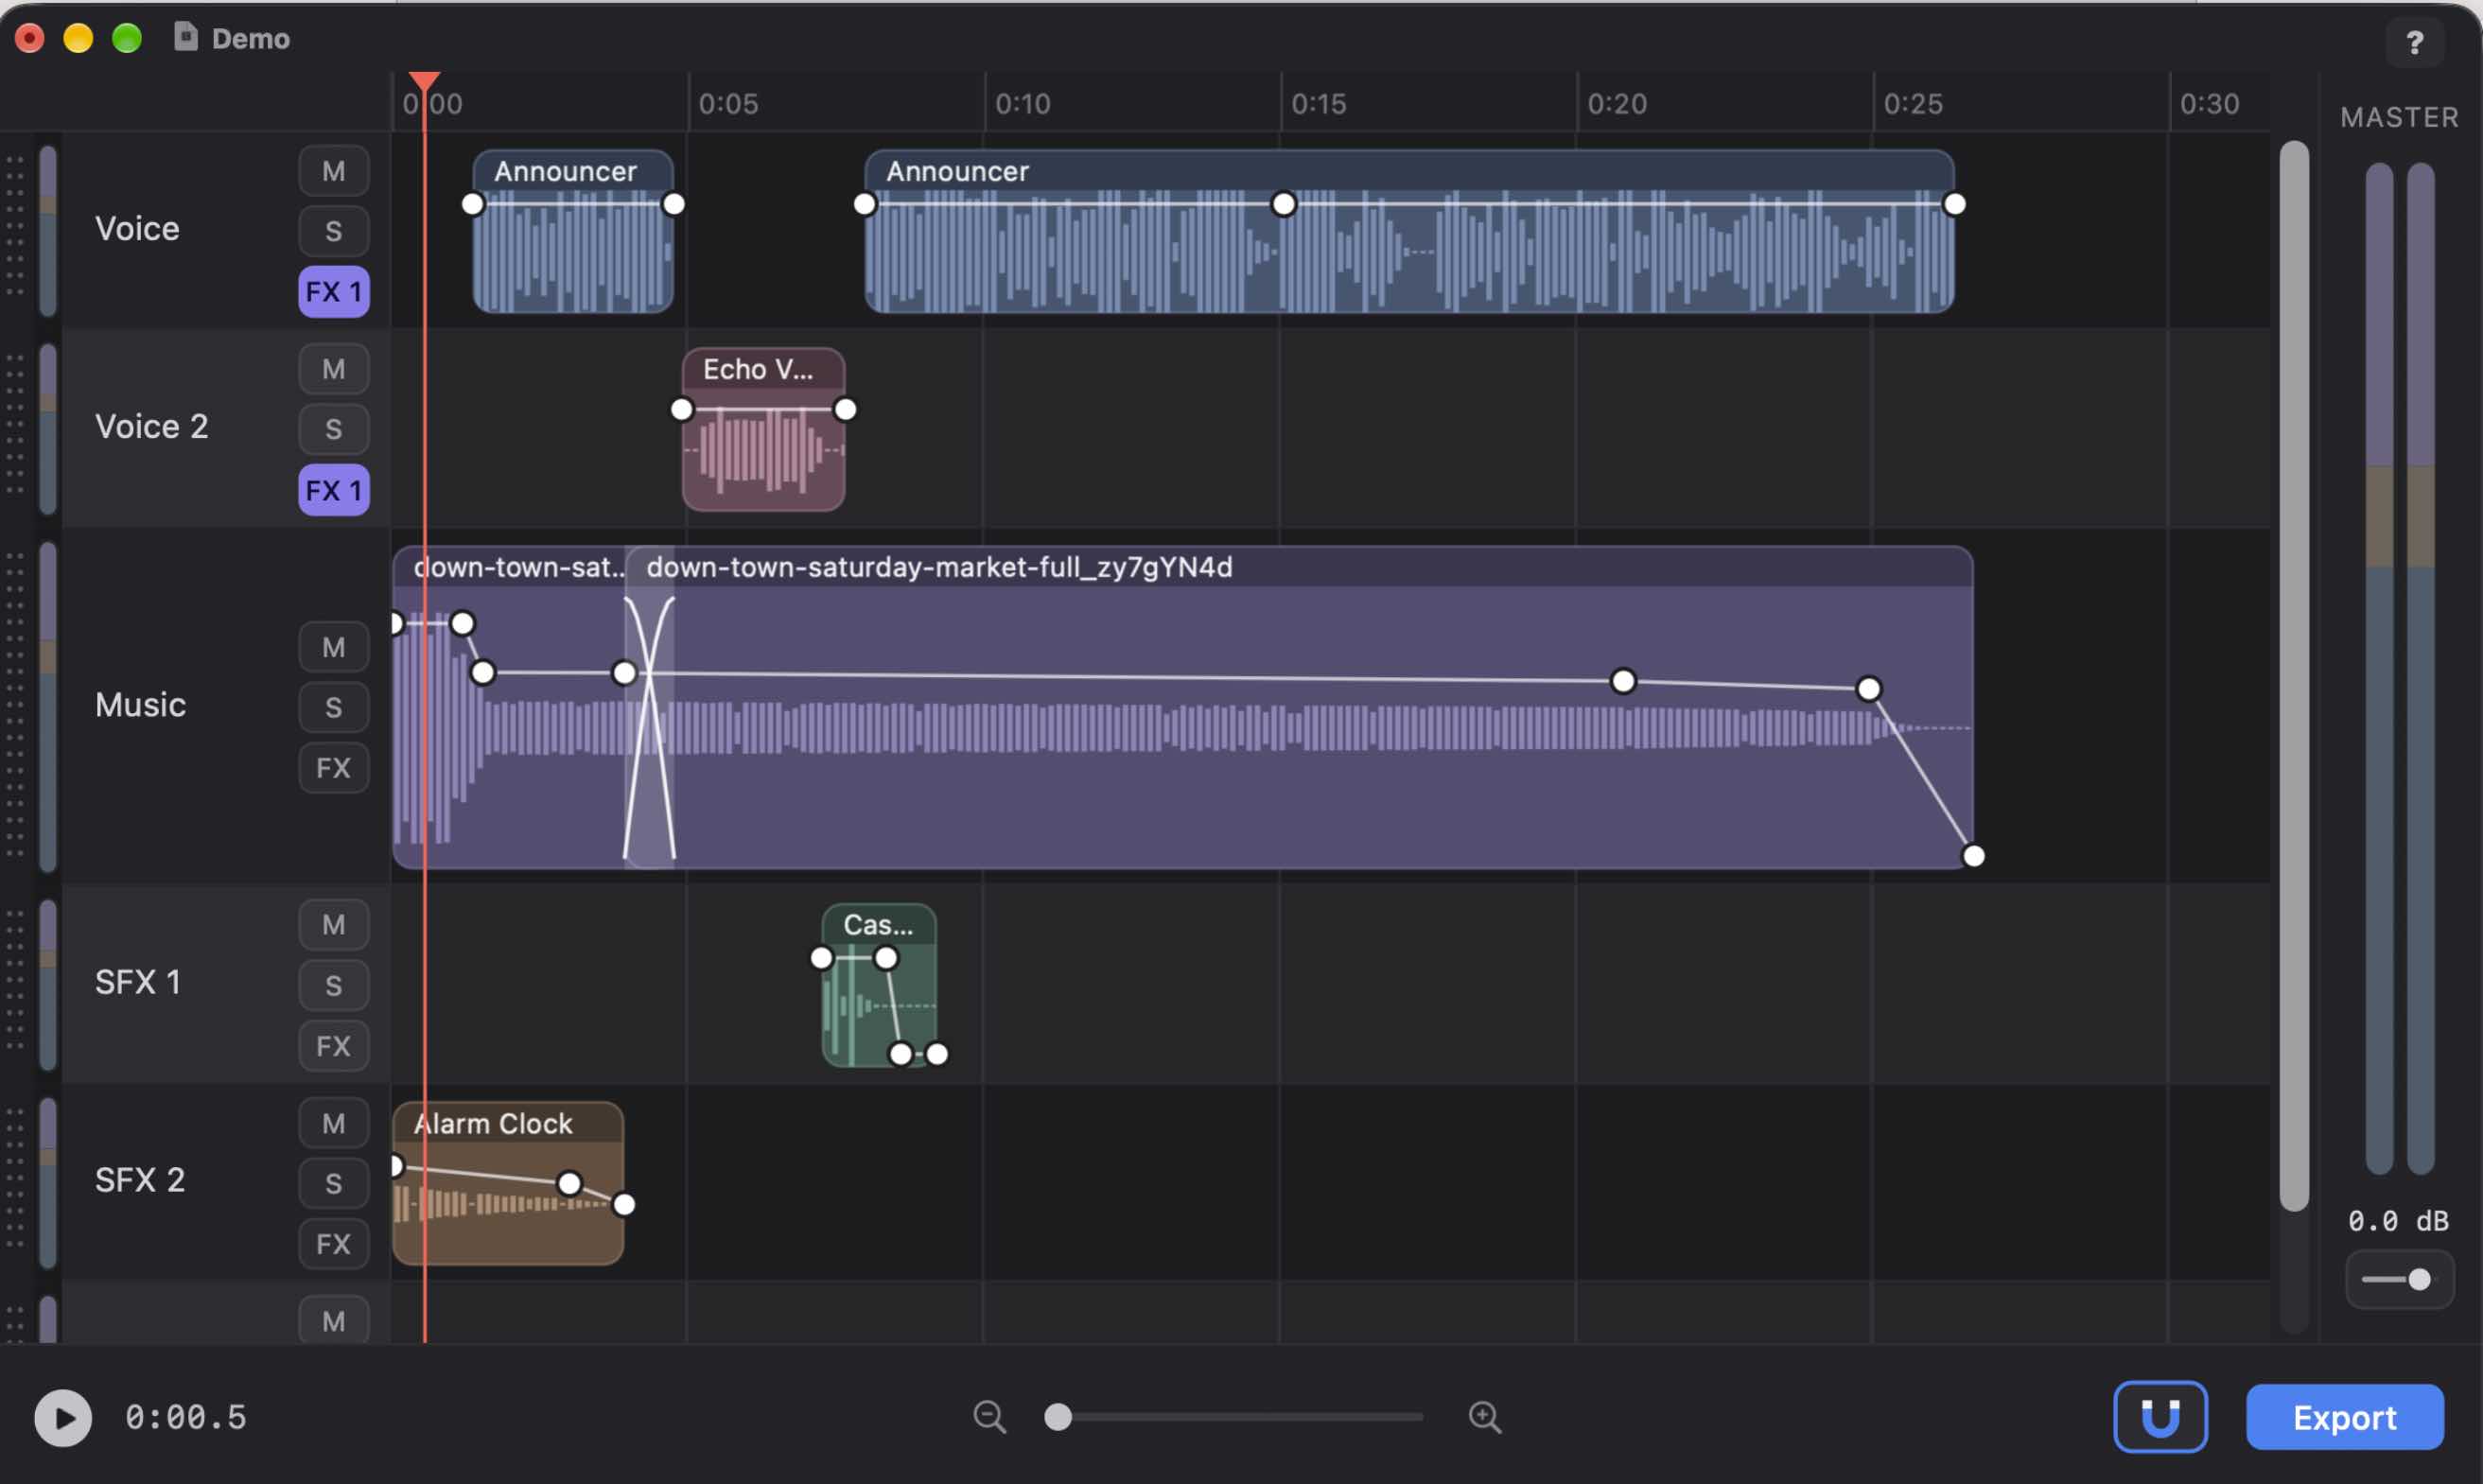Solo the Voice 2 track
This screenshot has width=2483, height=1484.
point(333,429)
